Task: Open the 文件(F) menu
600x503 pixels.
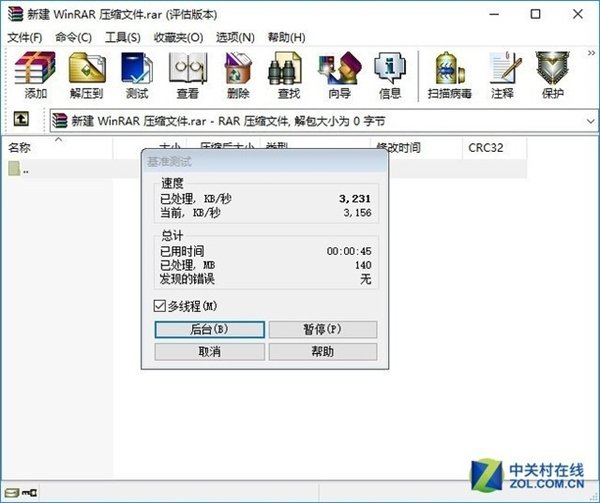Action: [25, 37]
